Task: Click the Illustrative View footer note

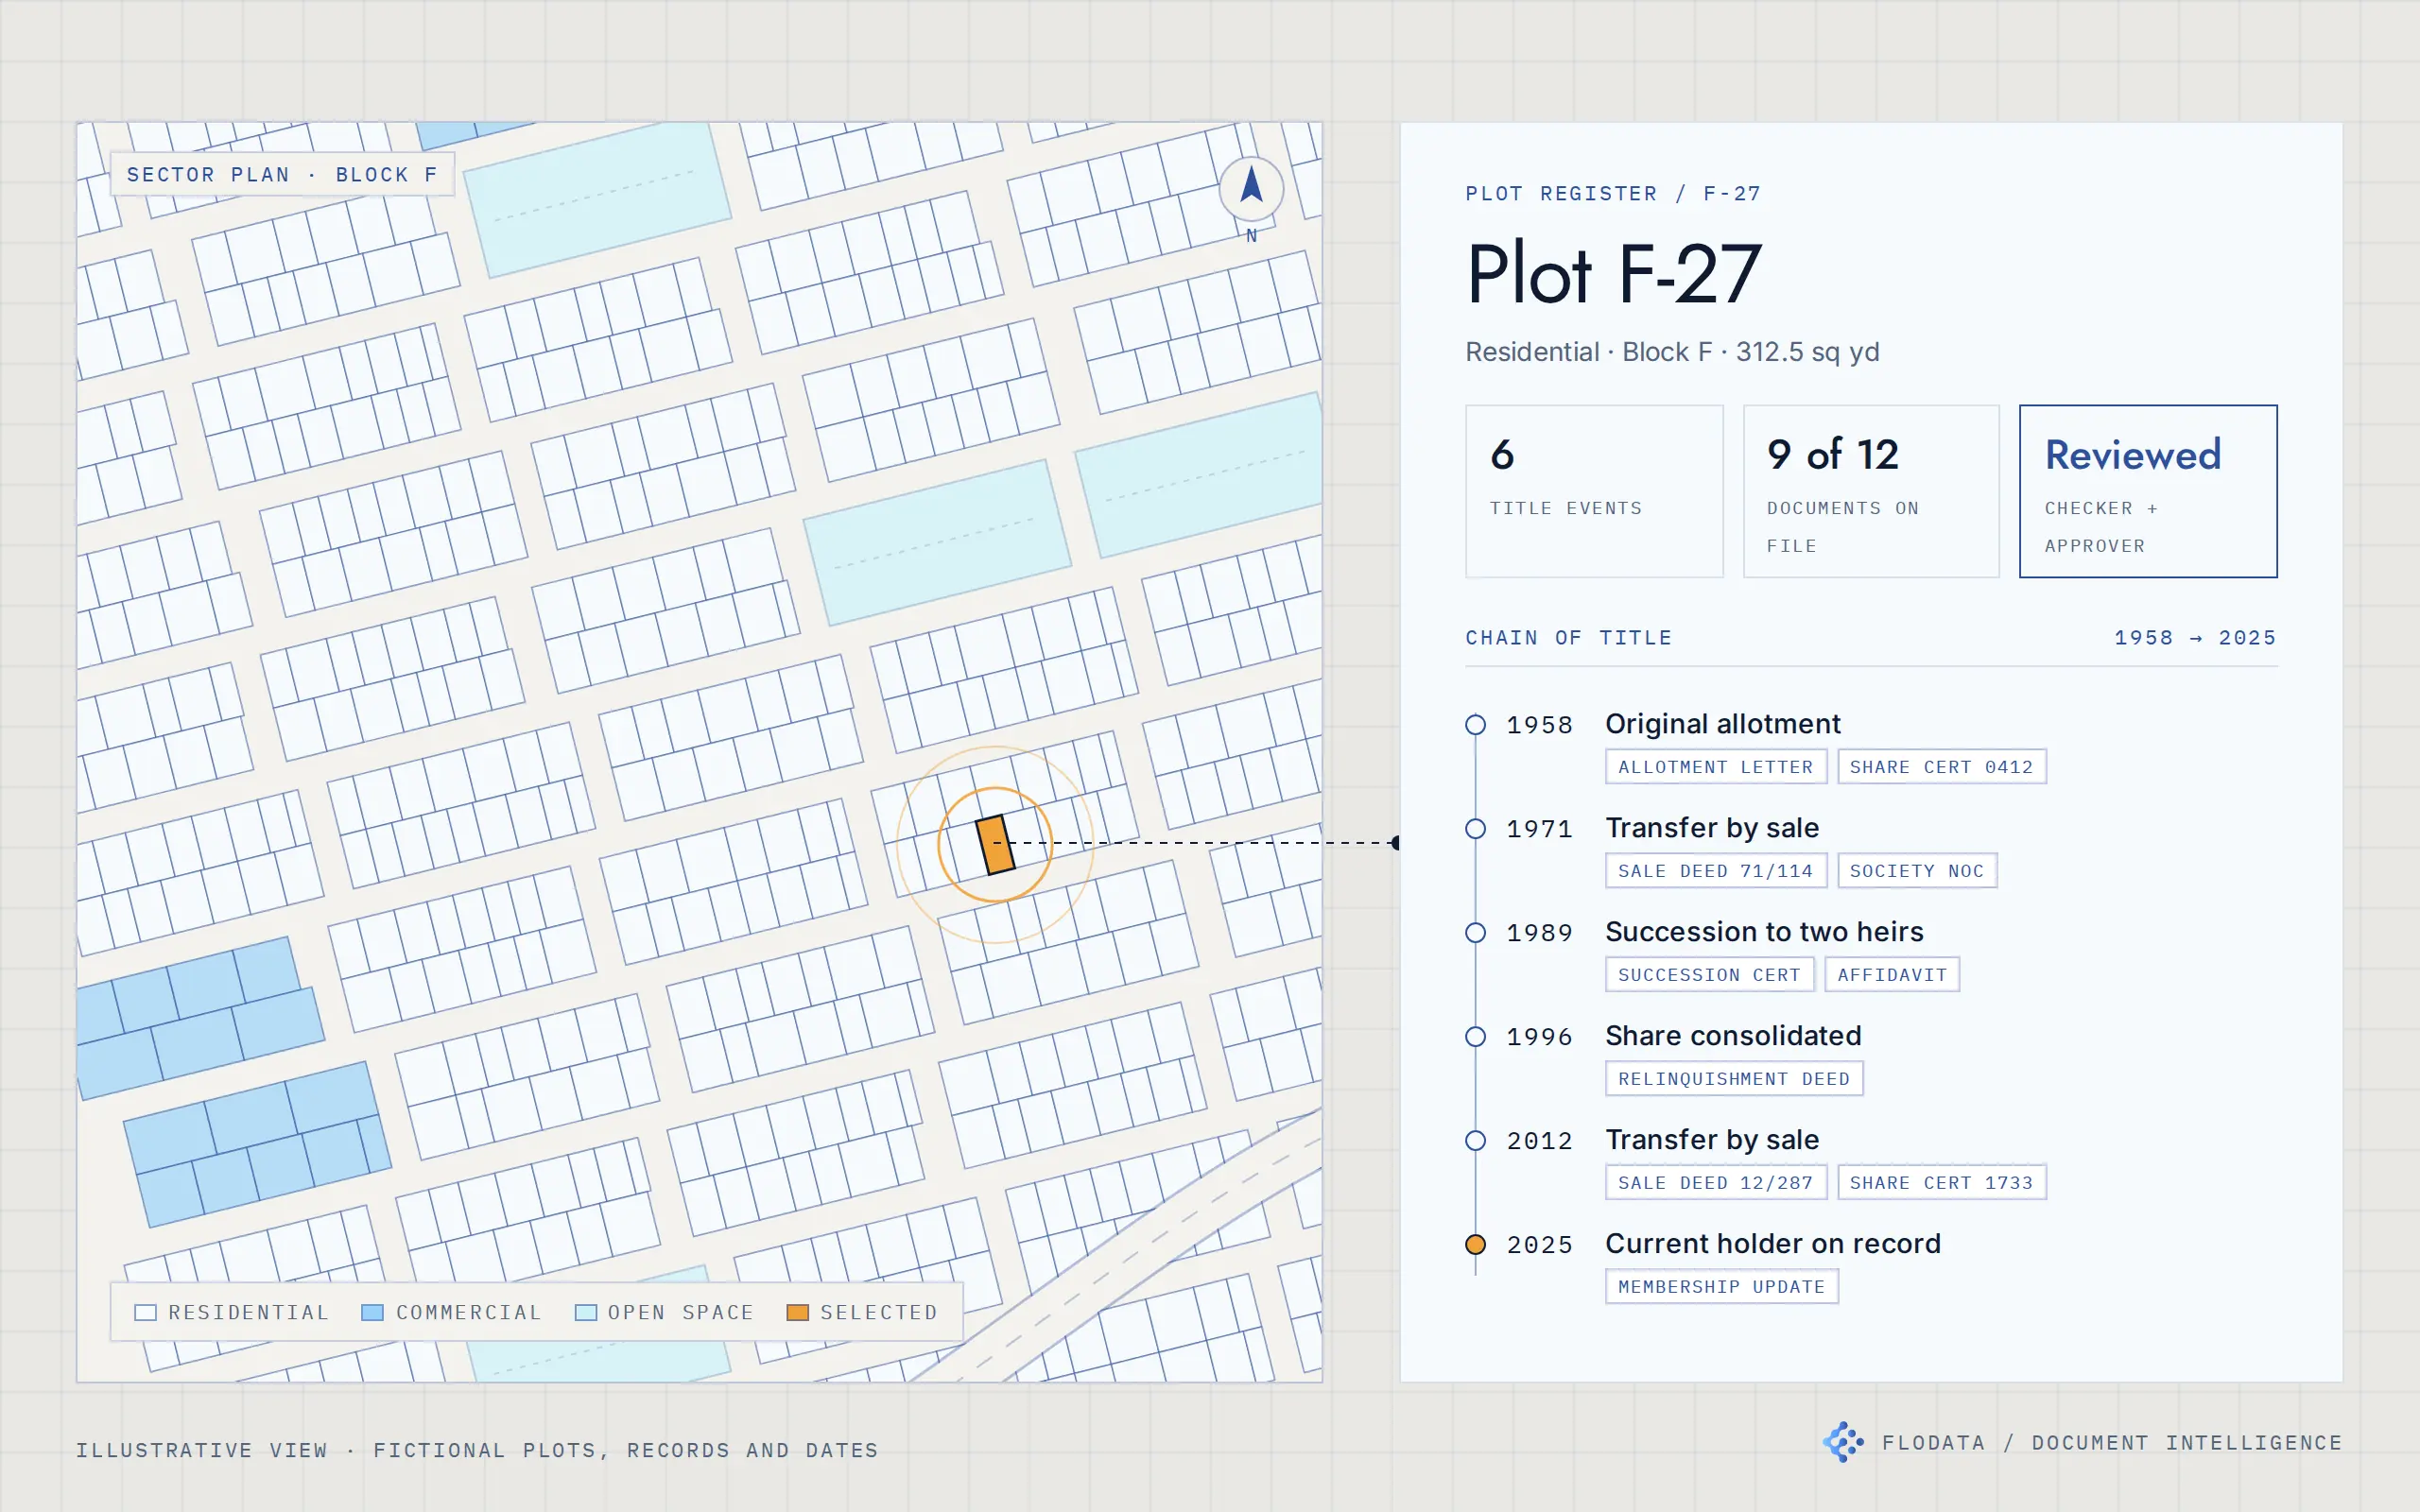Action: pyautogui.click(x=477, y=1450)
